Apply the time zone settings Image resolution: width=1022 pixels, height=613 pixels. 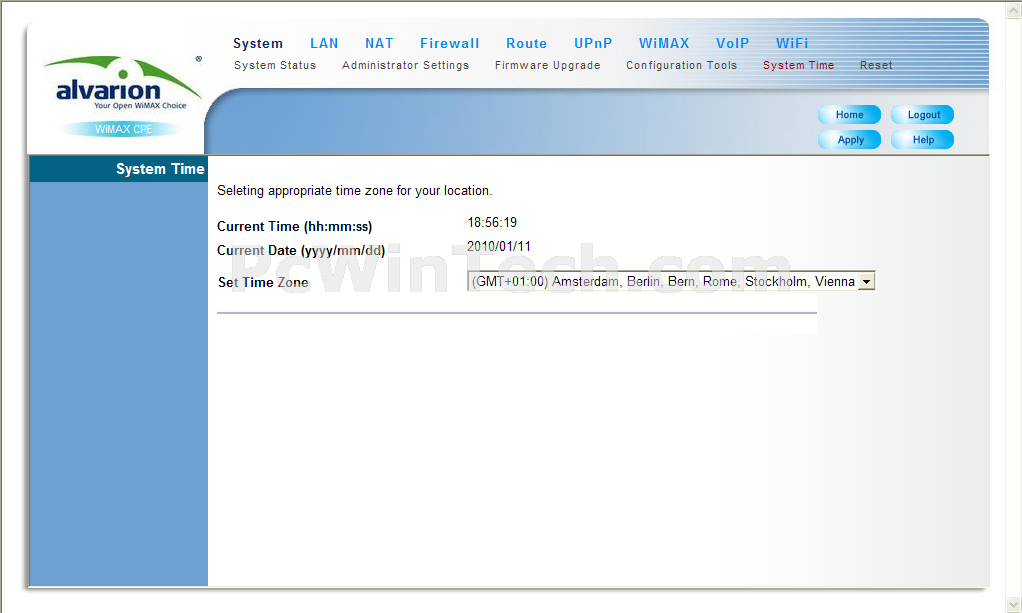pyautogui.click(x=849, y=140)
